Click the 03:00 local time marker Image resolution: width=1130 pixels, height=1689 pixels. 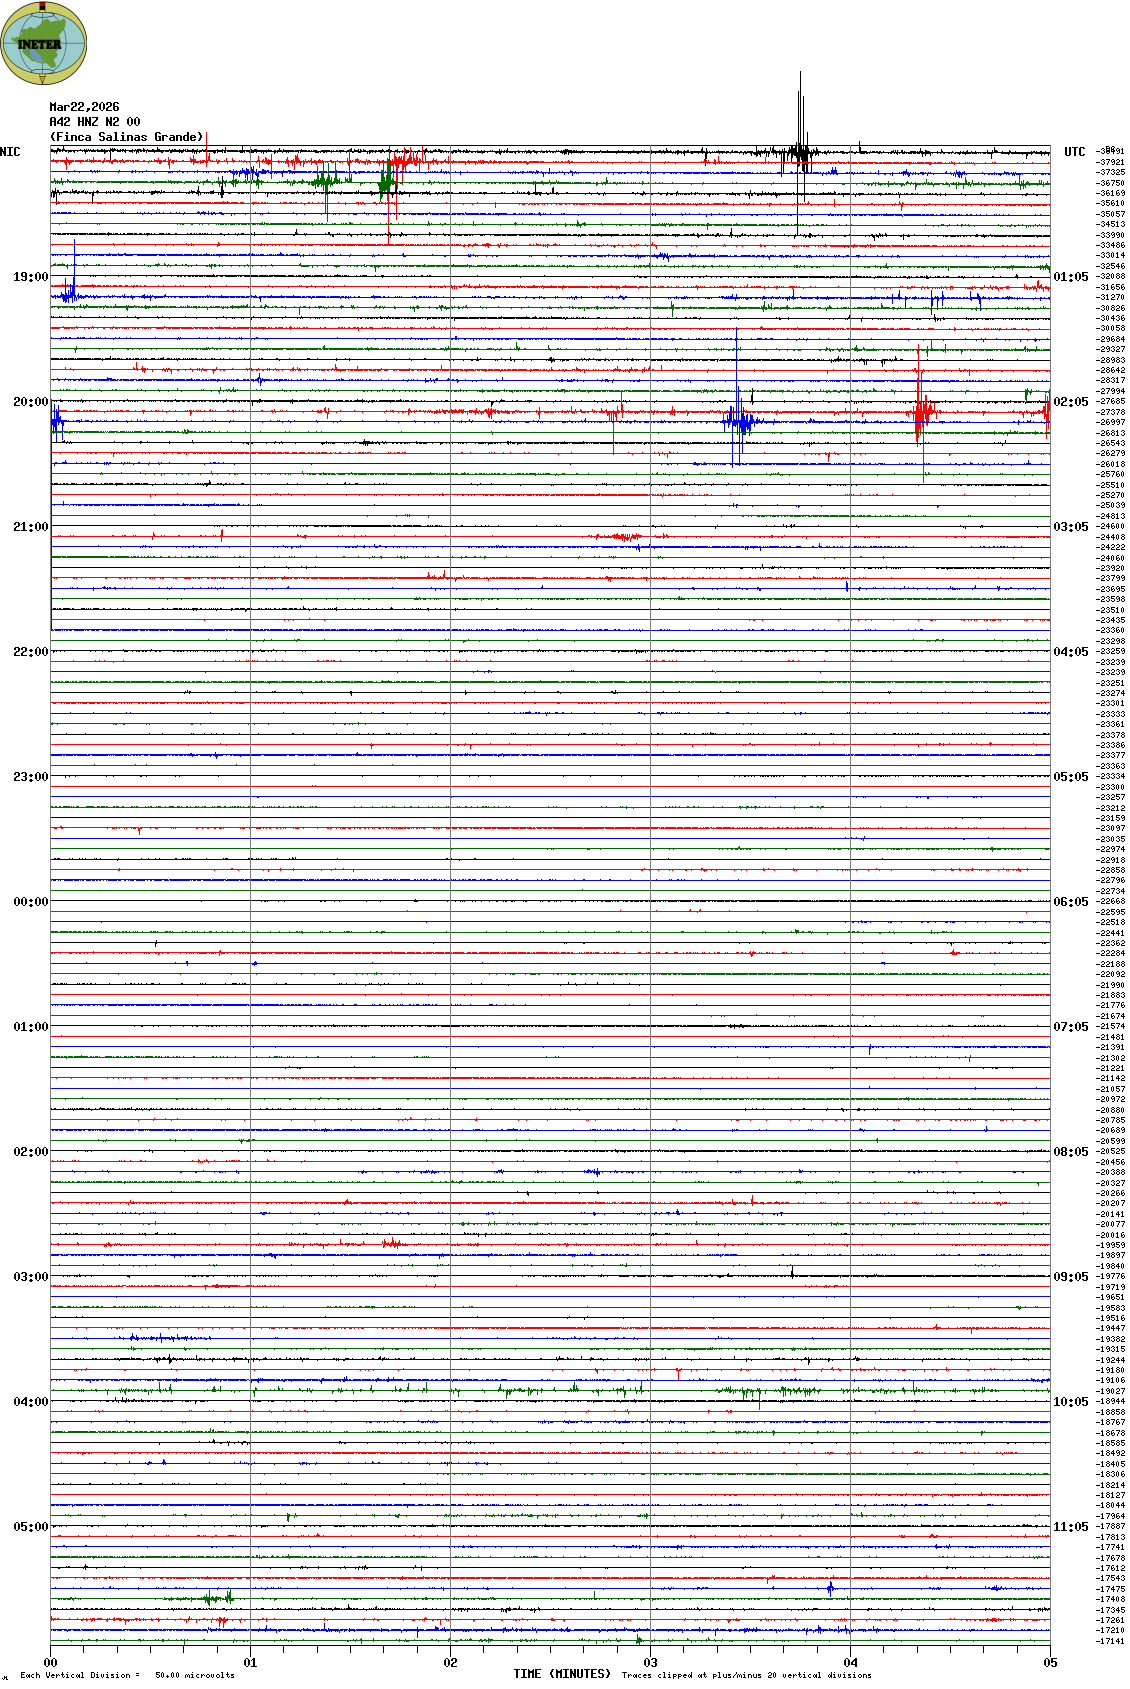tap(30, 1277)
